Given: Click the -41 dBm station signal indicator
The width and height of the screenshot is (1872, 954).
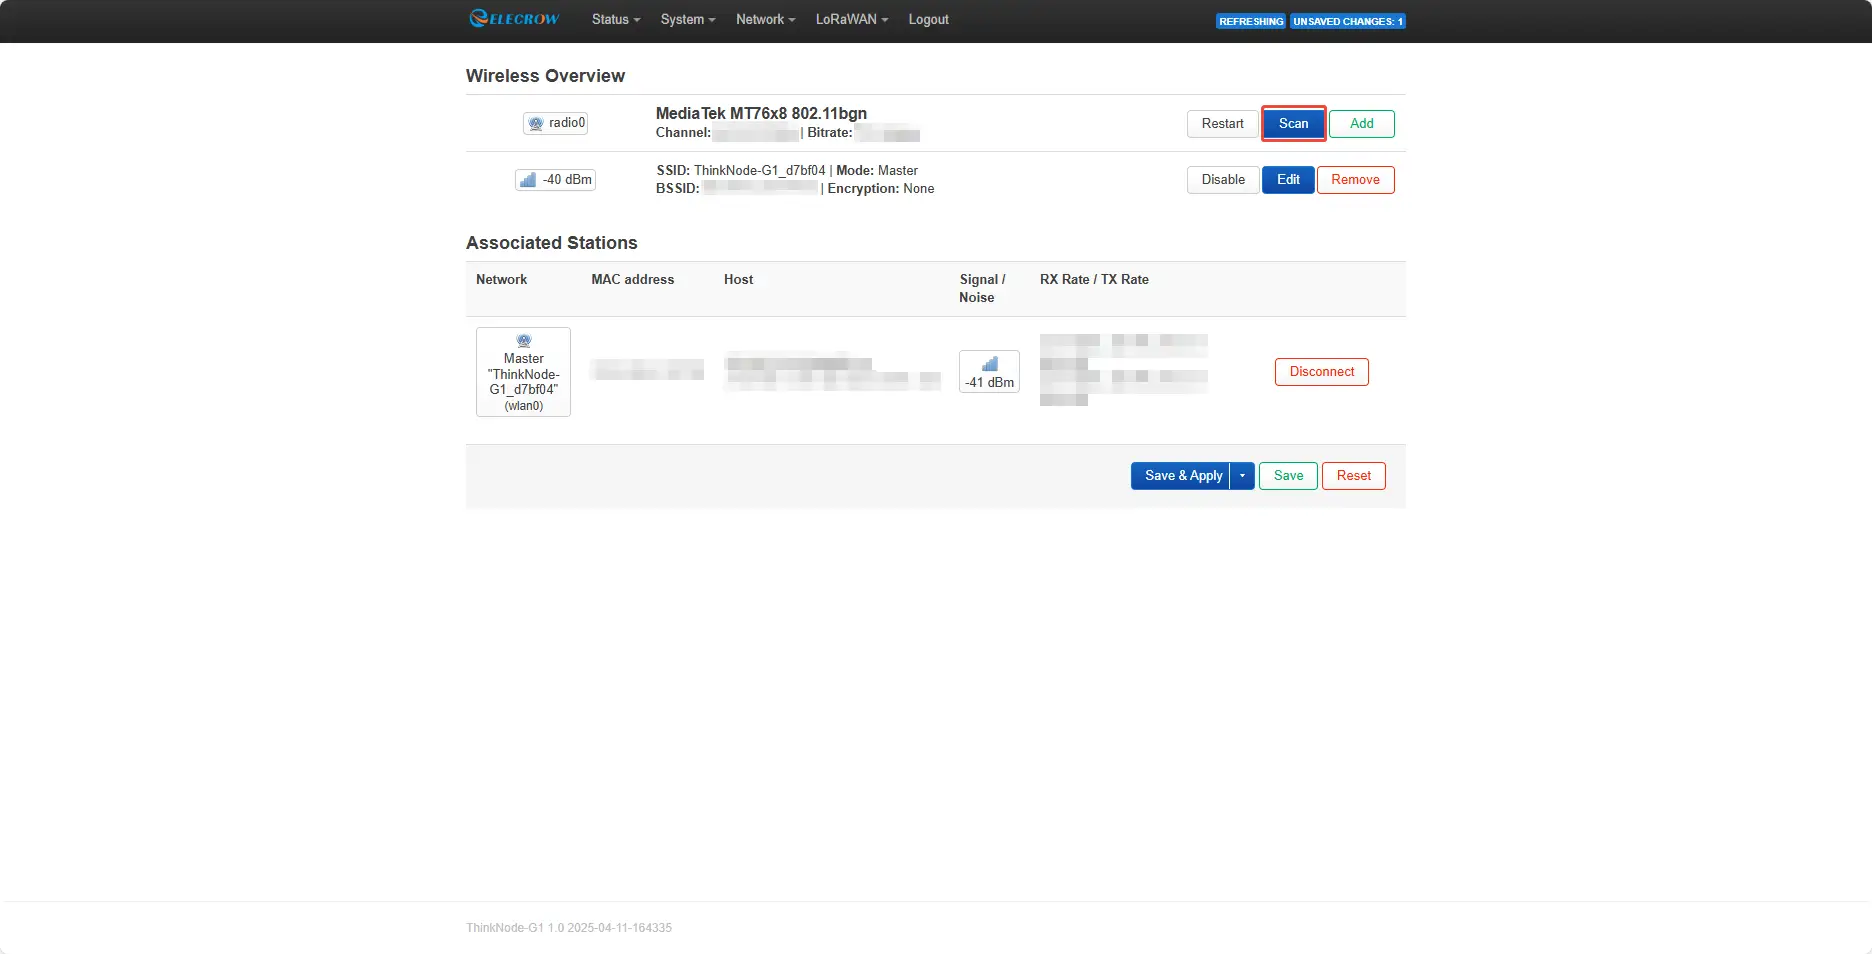Looking at the screenshot, I should point(989,372).
